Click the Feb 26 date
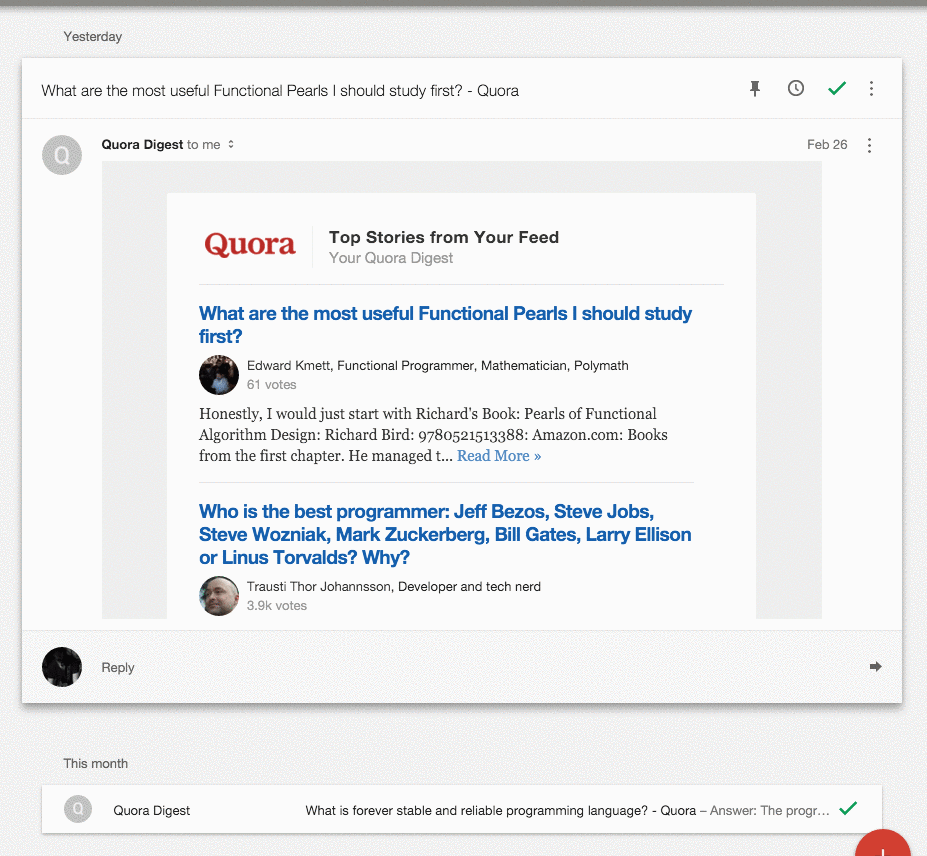This screenshot has height=856, width=927. (827, 145)
